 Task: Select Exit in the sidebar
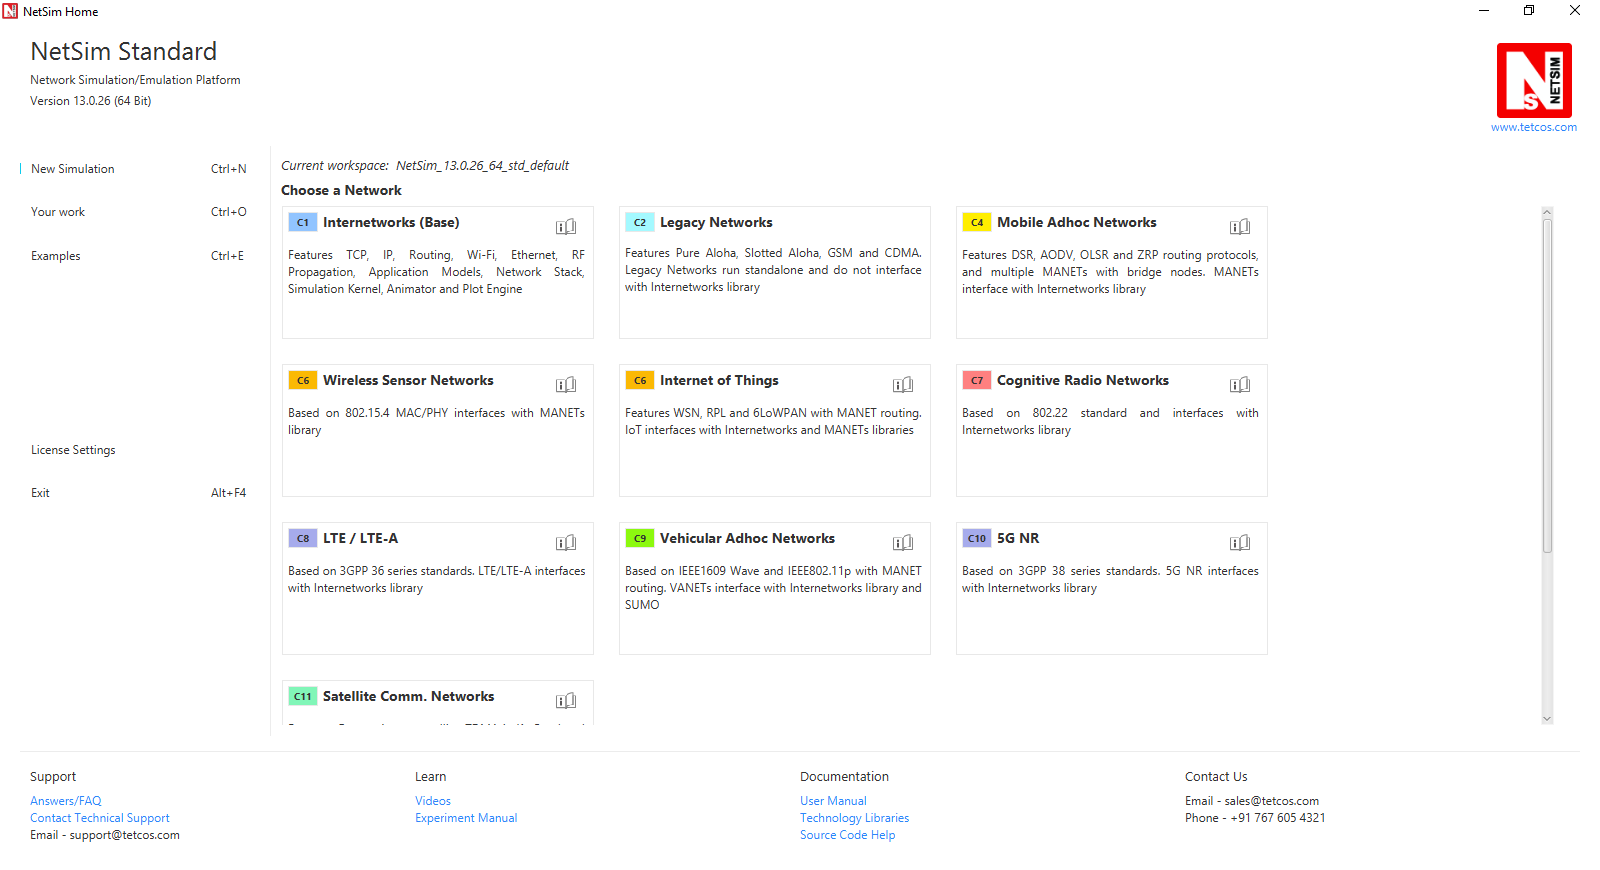(x=40, y=493)
